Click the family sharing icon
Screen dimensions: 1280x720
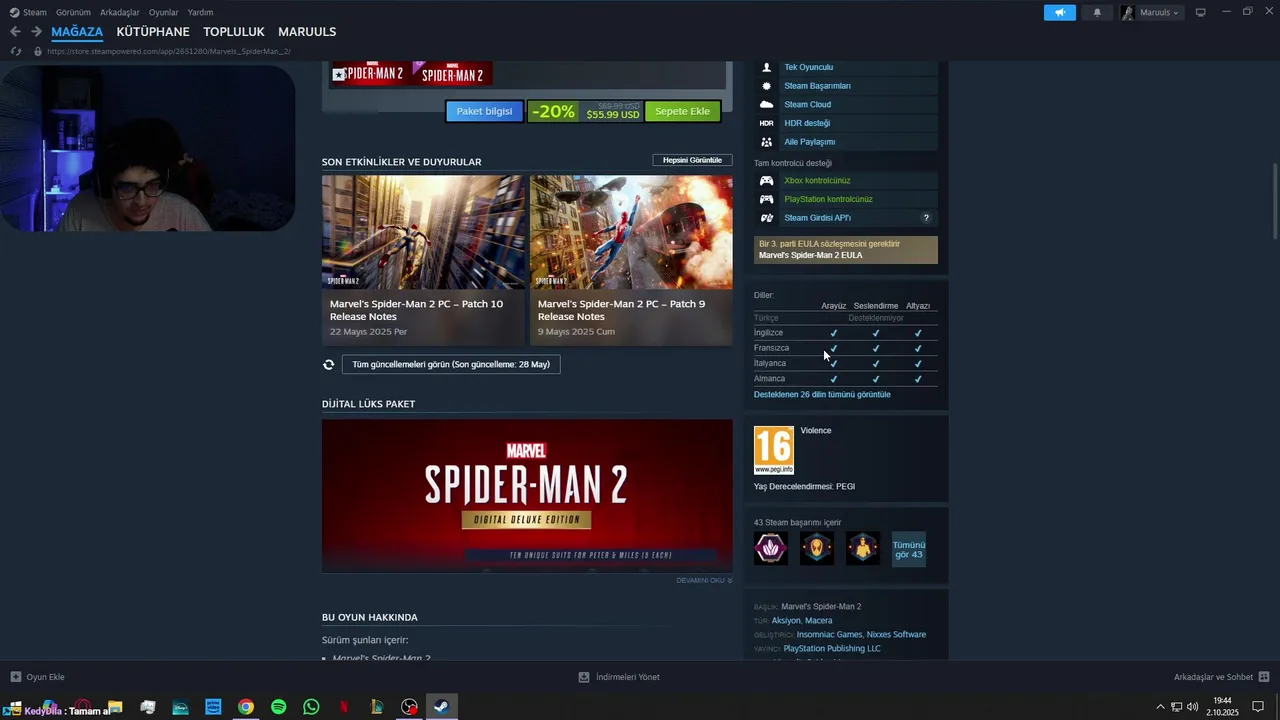coord(766,142)
